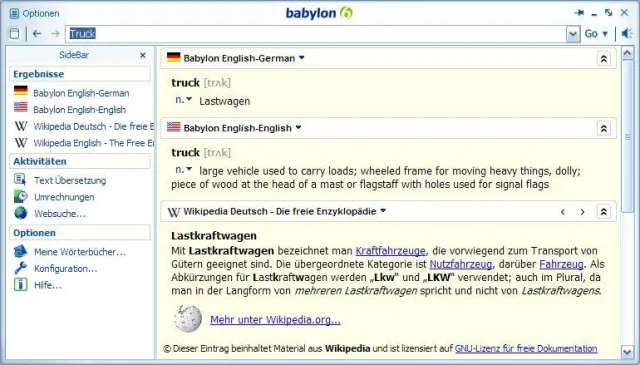Image resolution: width=640 pixels, height=365 pixels.
Task: Close the SideBar panel
Action: point(142,55)
